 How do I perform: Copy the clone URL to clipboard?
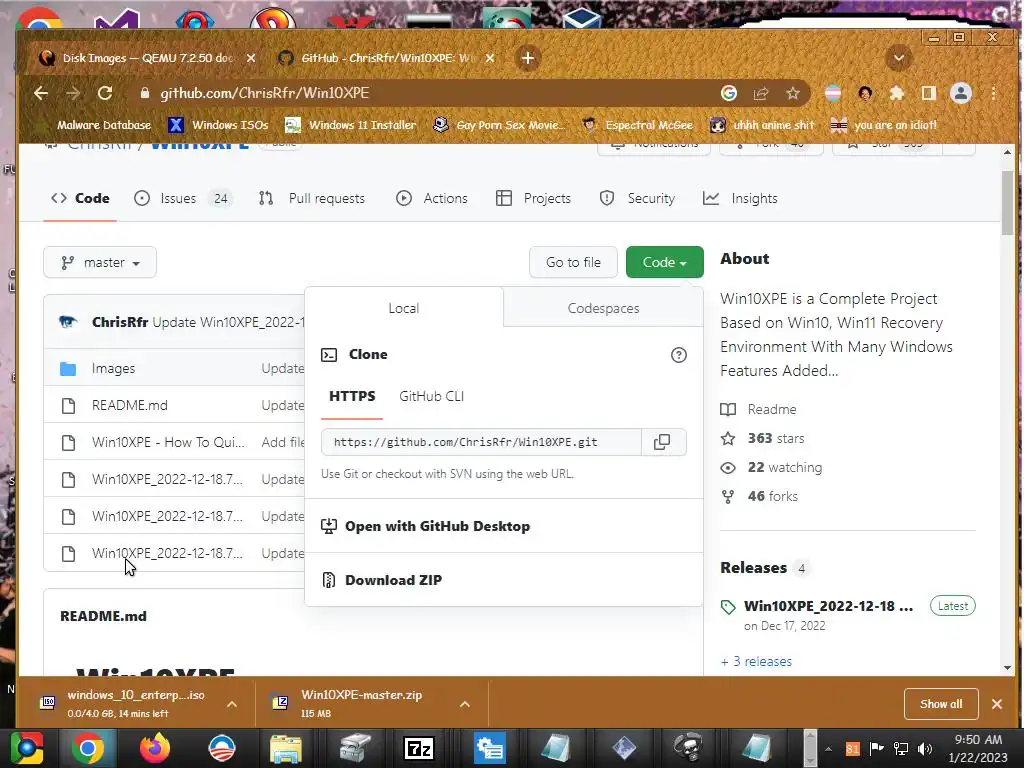point(662,442)
